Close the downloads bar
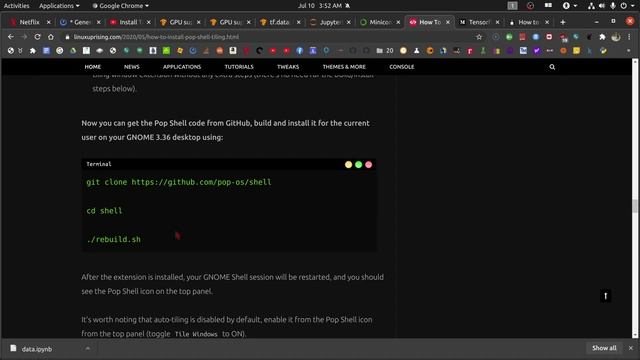This screenshot has height=360, width=640. pos(631,348)
